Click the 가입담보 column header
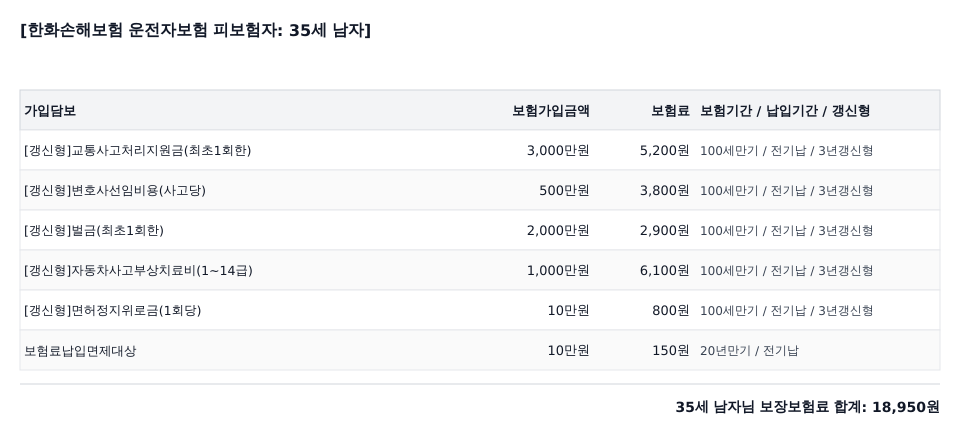This screenshot has height=440, width=960. [50, 111]
